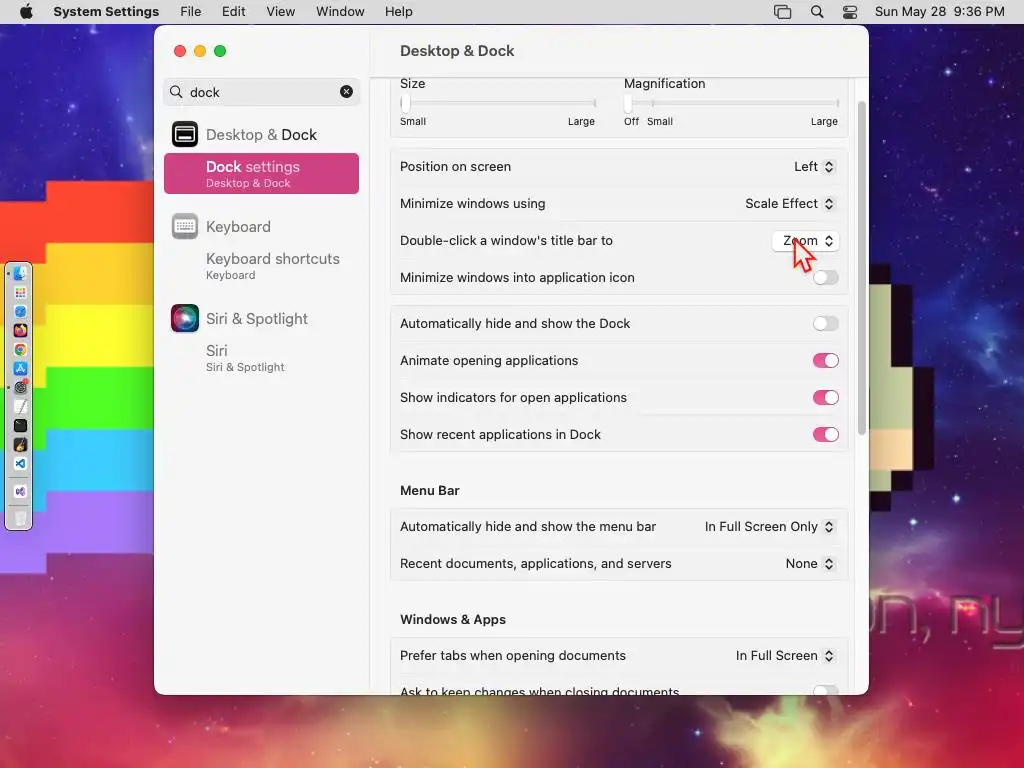Select Keyboard shortcuts search result
This screenshot has height=768, width=1024.
point(261,266)
